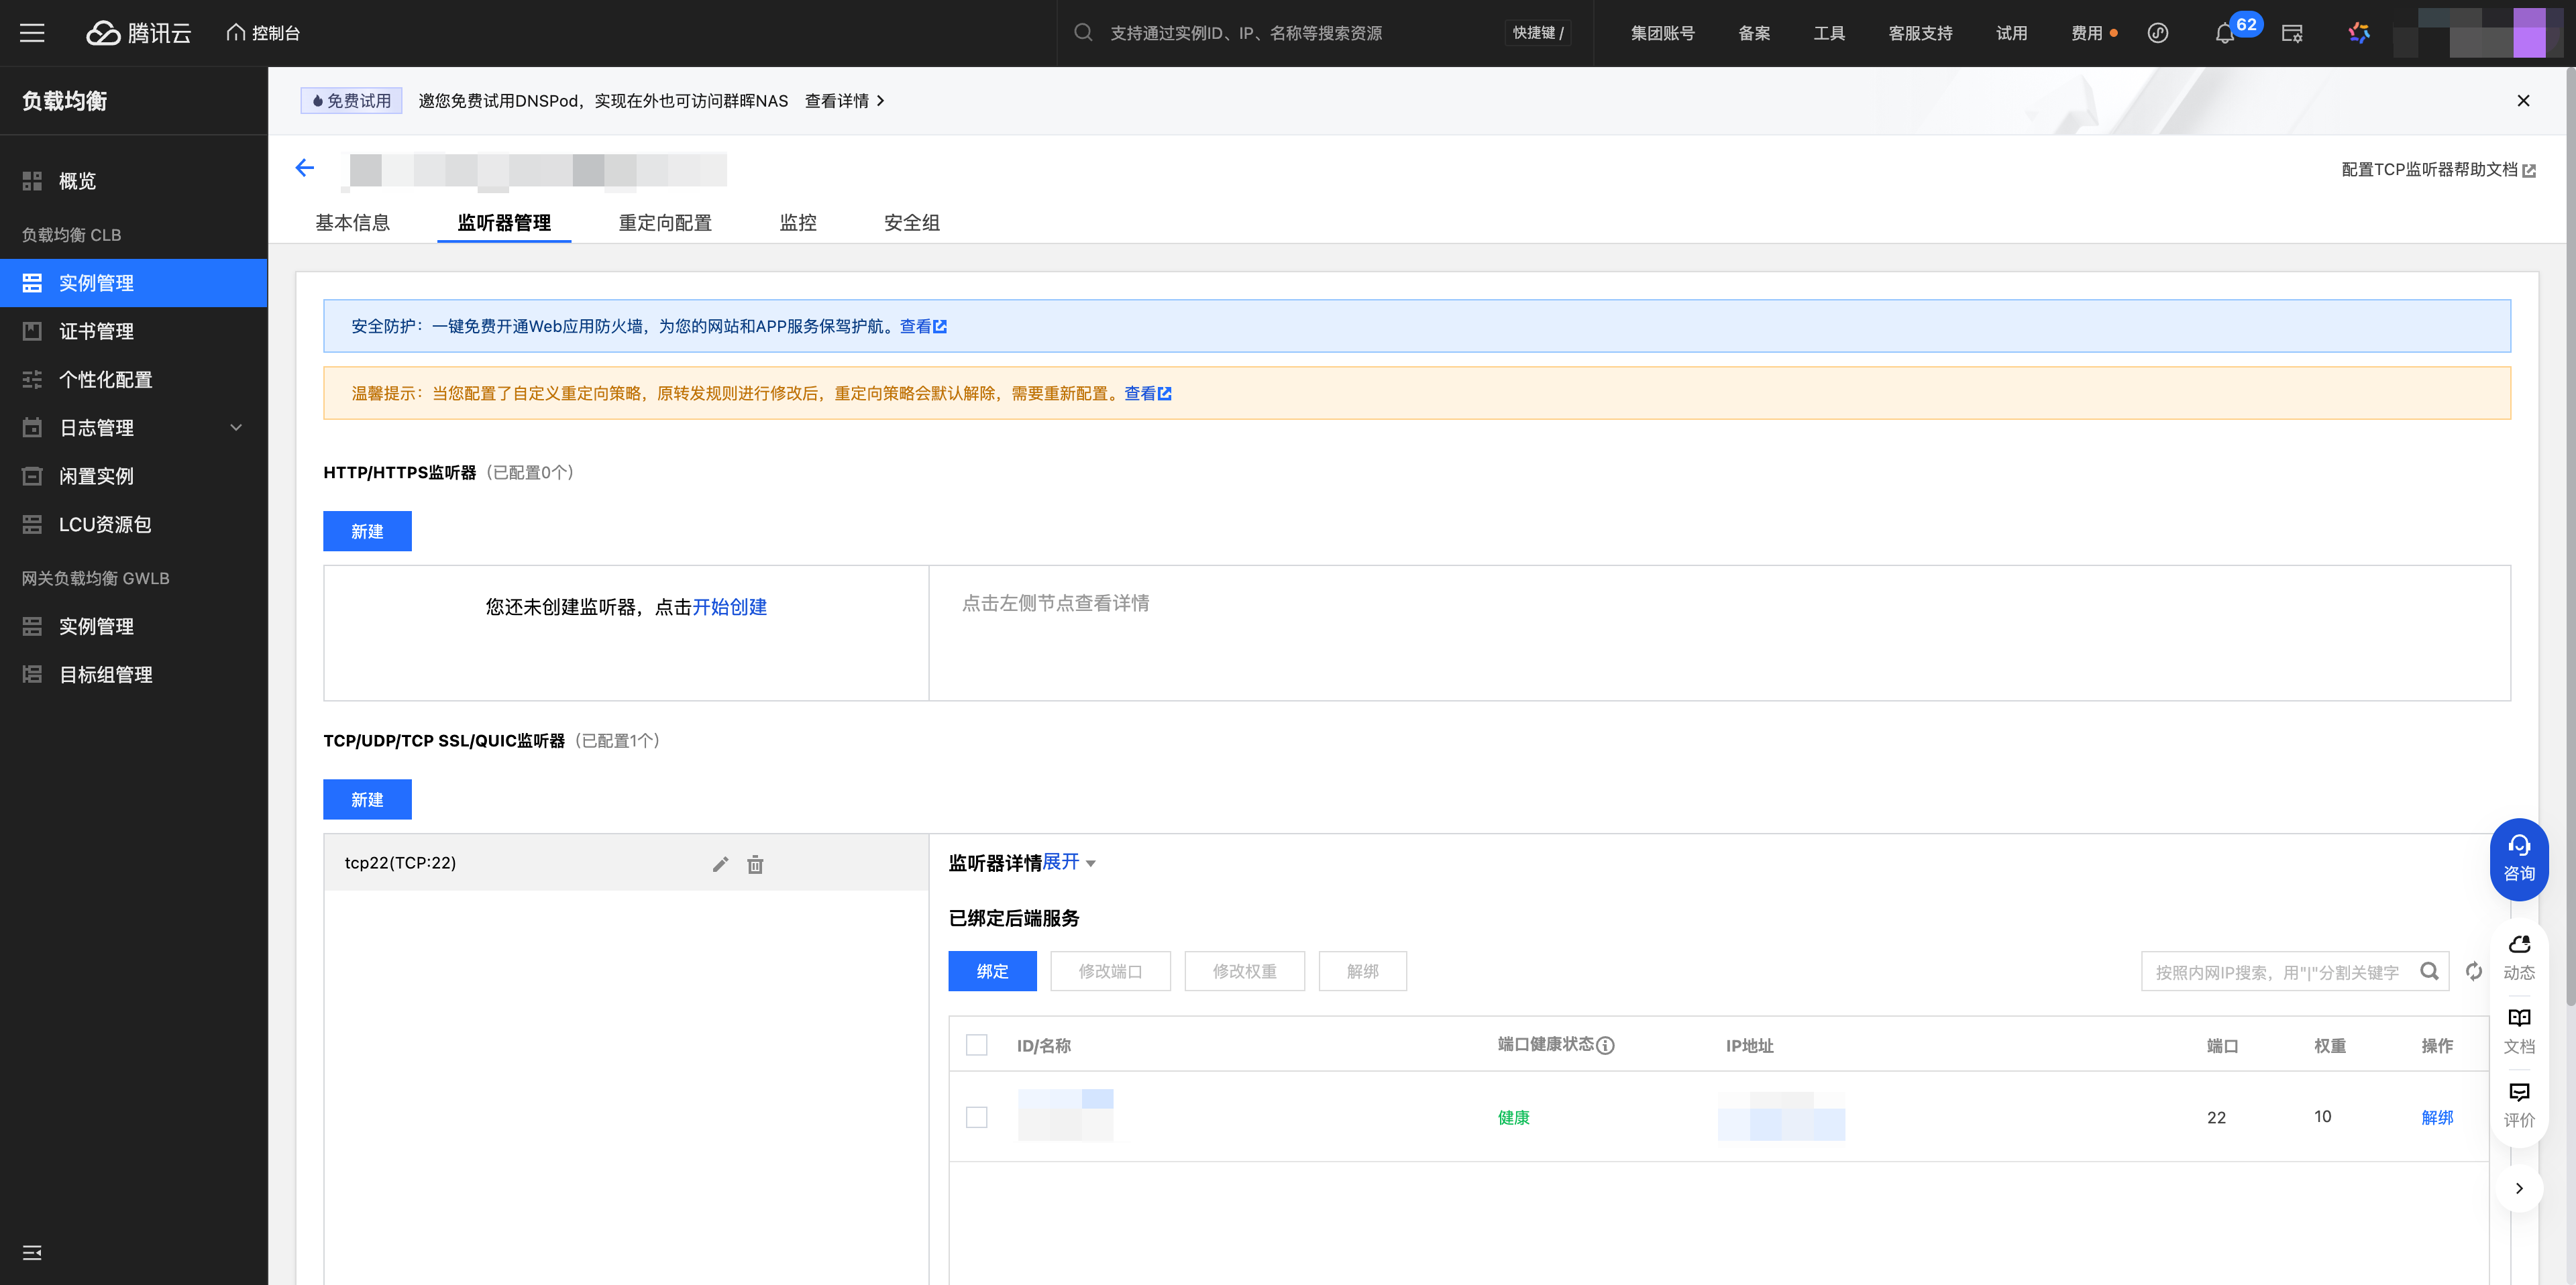Click the pencil edit icon for tcp22 listener
Image resolution: width=2576 pixels, height=1285 pixels.
[x=720, y=864]
